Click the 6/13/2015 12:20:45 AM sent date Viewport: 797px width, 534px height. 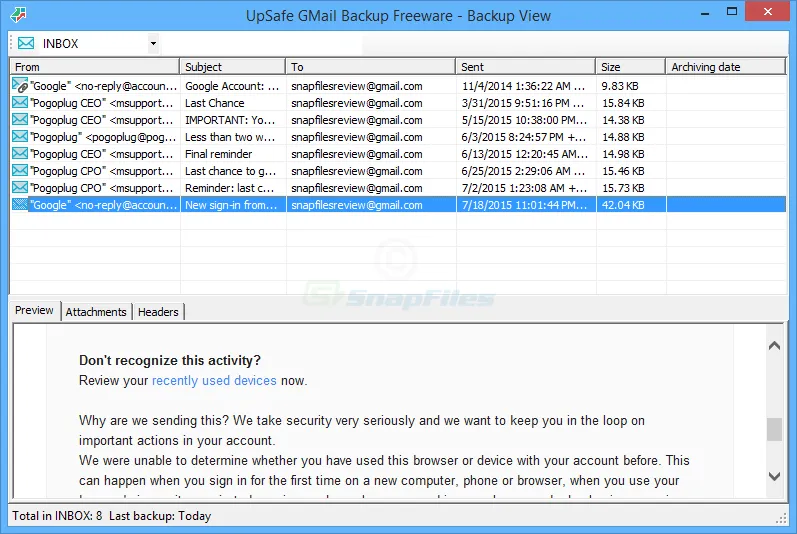coord(525,154)
